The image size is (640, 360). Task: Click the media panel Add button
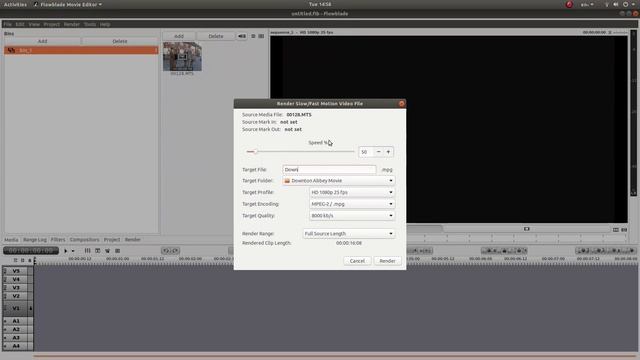[x=179, y=36]
